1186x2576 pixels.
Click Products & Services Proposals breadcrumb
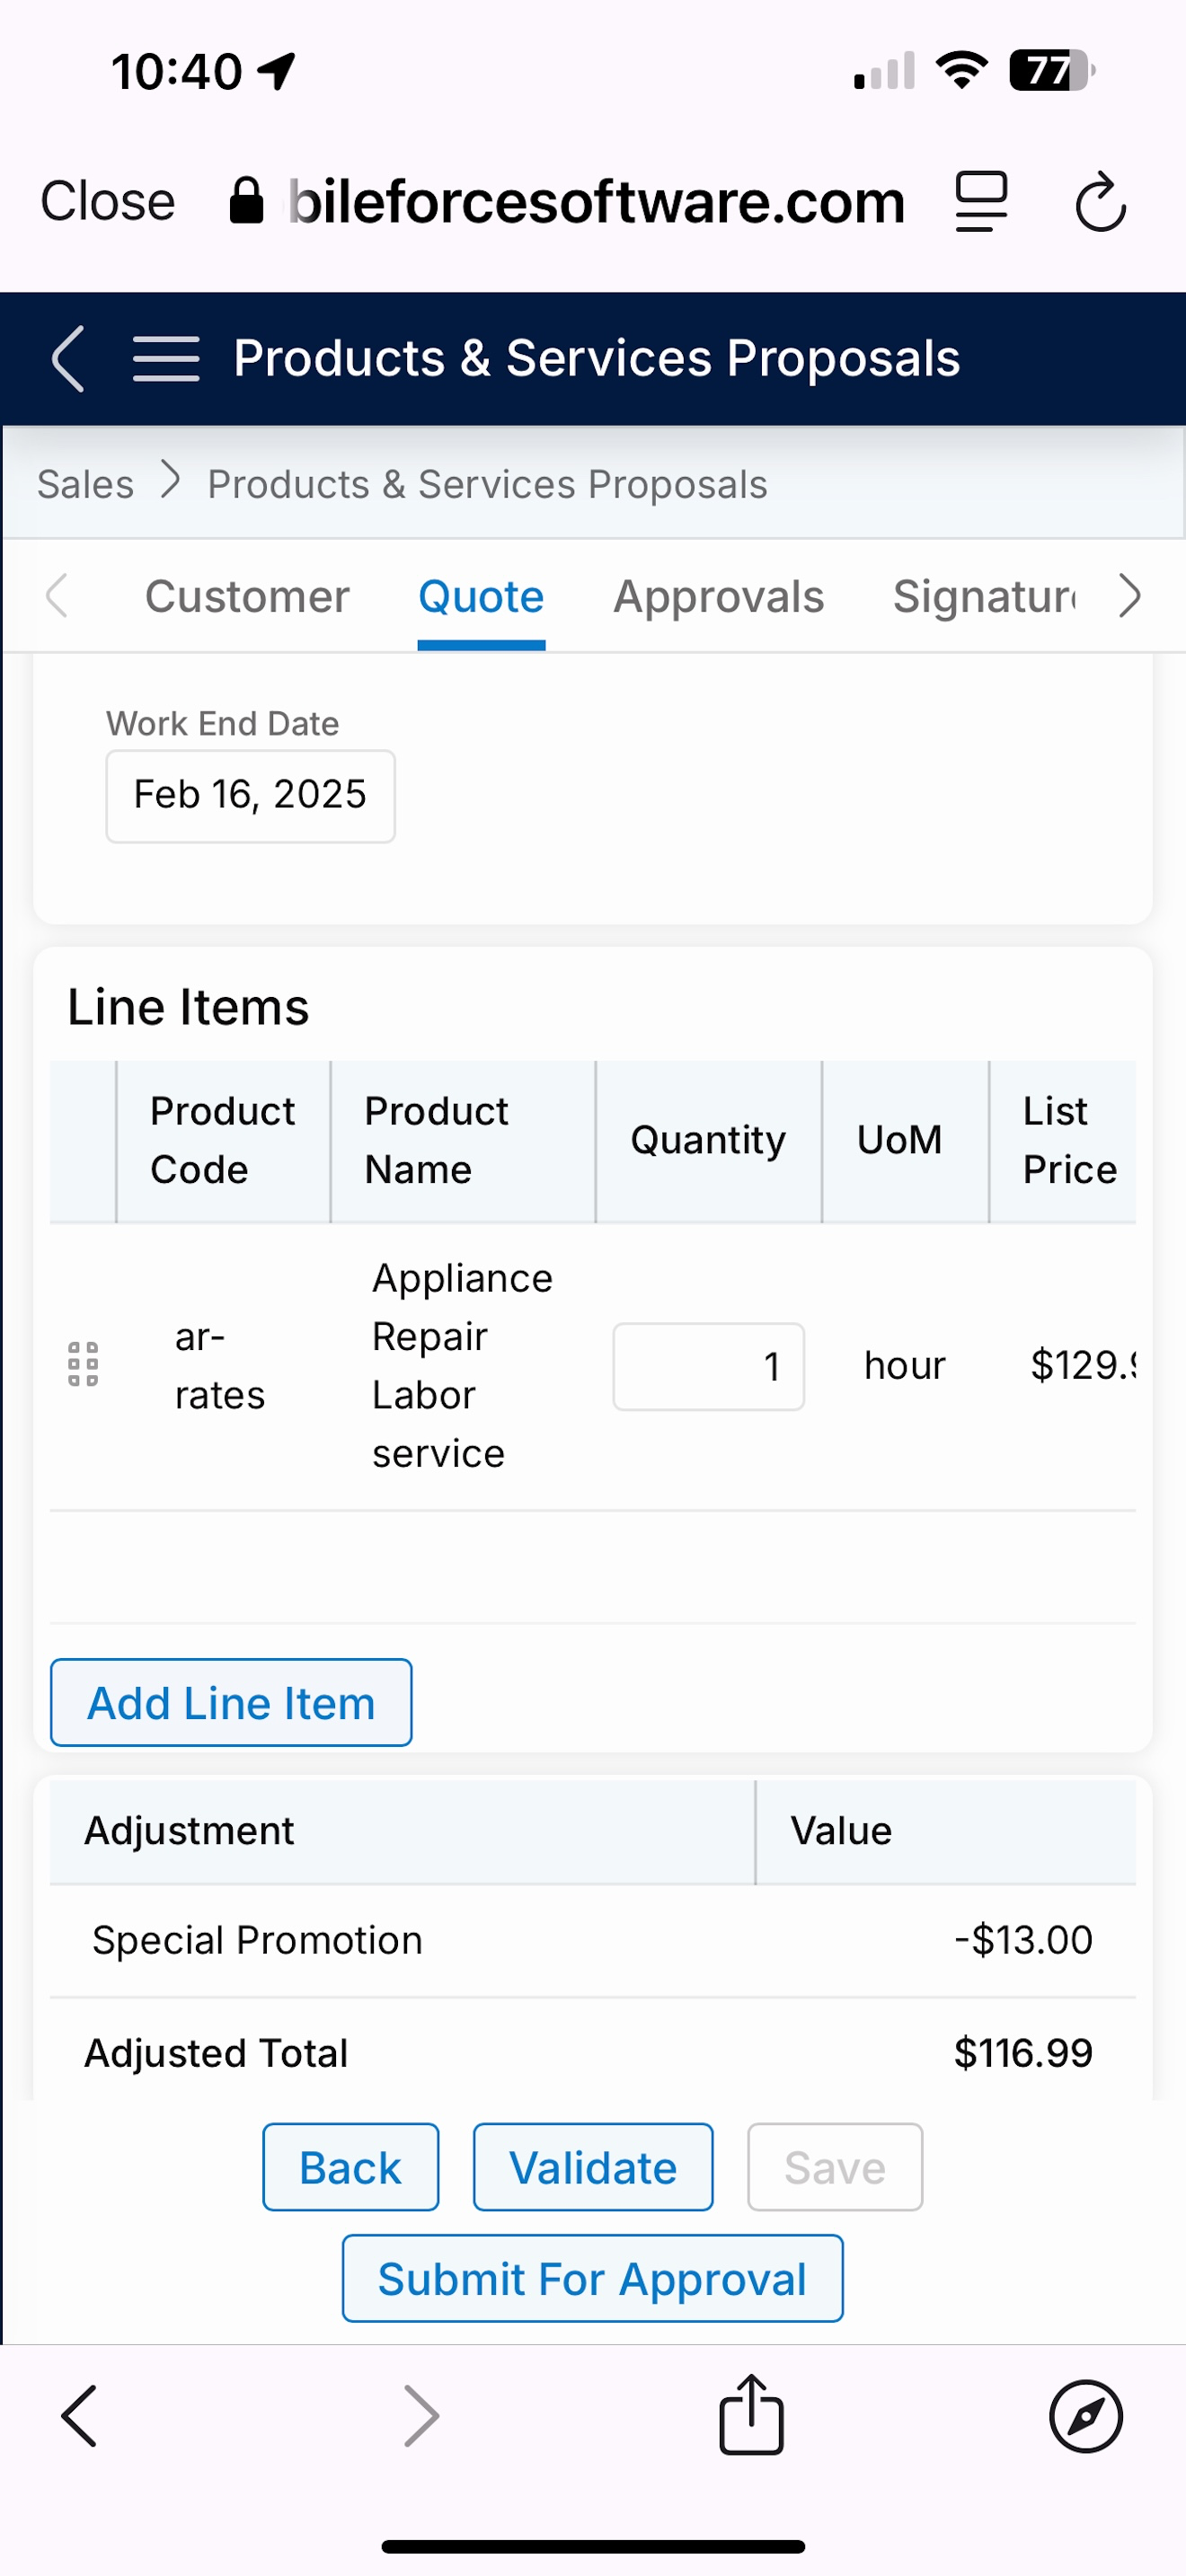coord(487,484)
